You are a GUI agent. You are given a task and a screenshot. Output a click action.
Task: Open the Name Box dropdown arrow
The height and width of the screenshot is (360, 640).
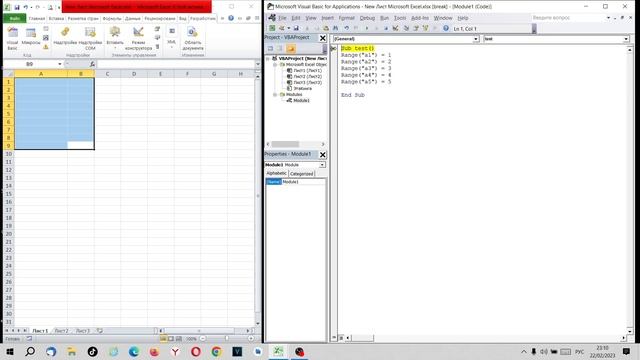click(60, 64)
